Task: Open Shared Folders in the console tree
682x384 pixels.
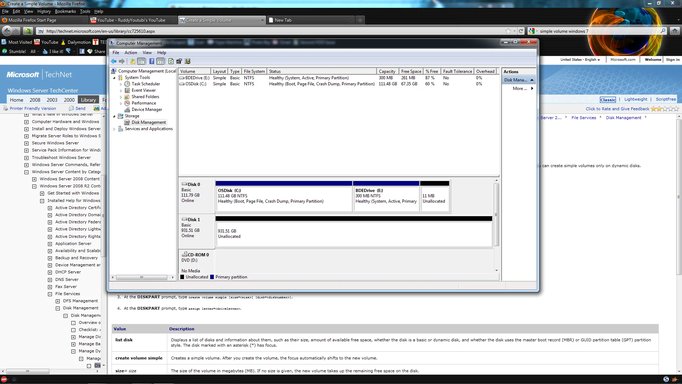Action: 145,97
